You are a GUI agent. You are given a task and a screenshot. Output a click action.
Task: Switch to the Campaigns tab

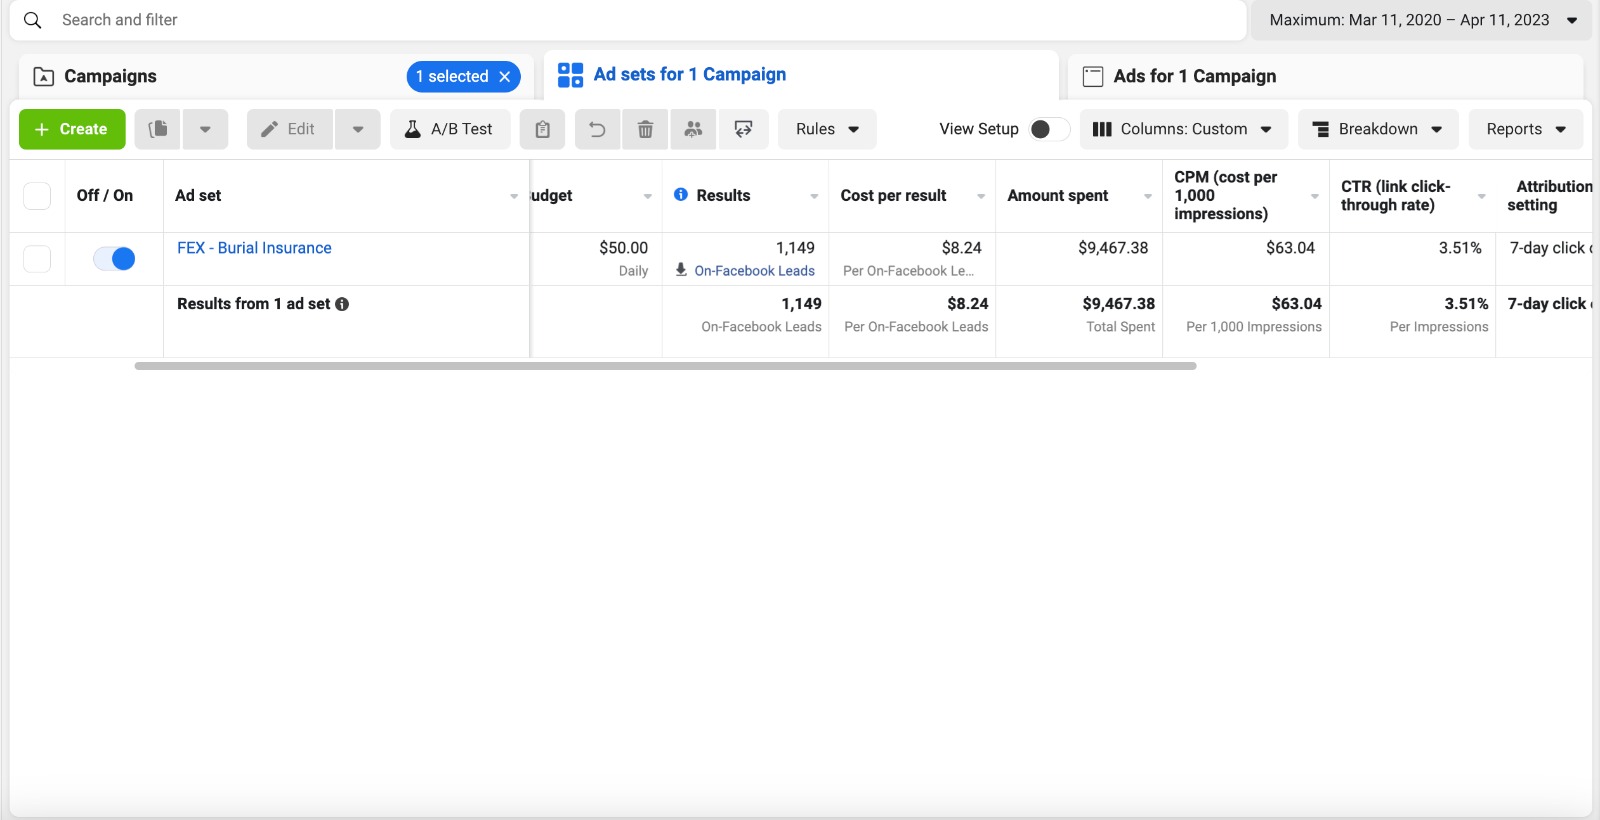(x=110, y=76)
